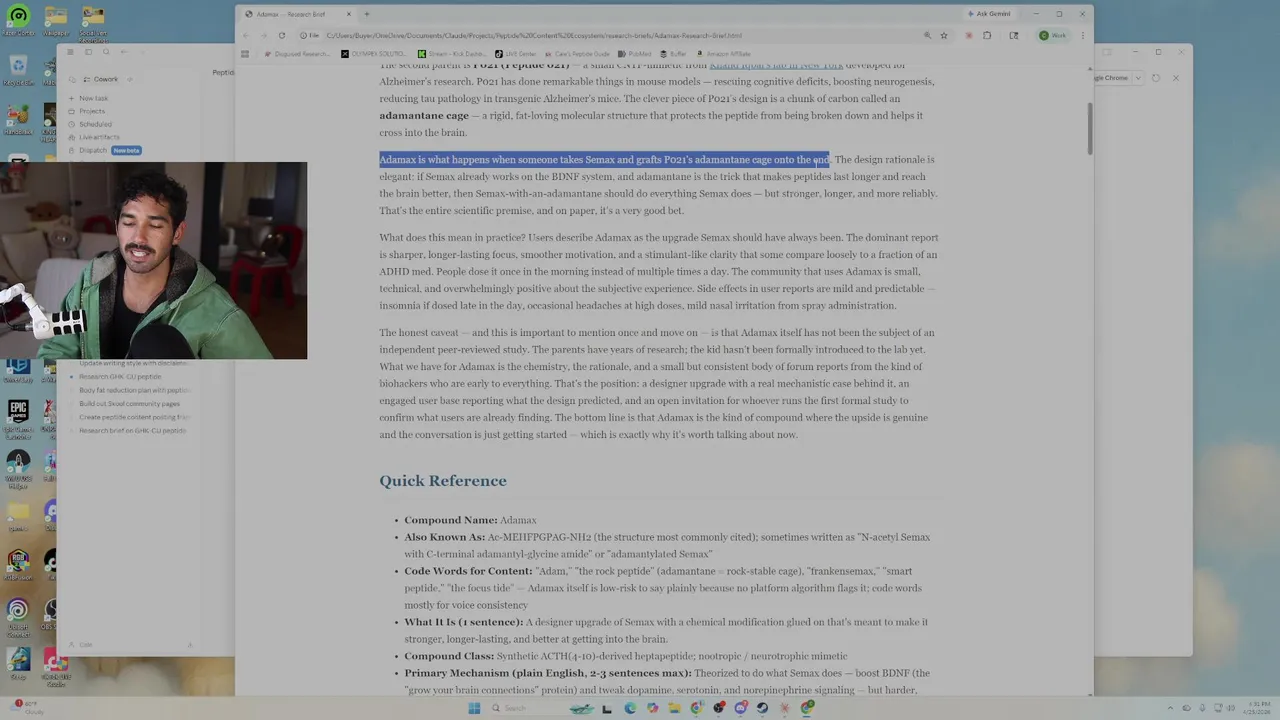Screen dimensions: 1280x720
Task: Open the Razer Cortex desktop icon
Action: pos(18,20)
